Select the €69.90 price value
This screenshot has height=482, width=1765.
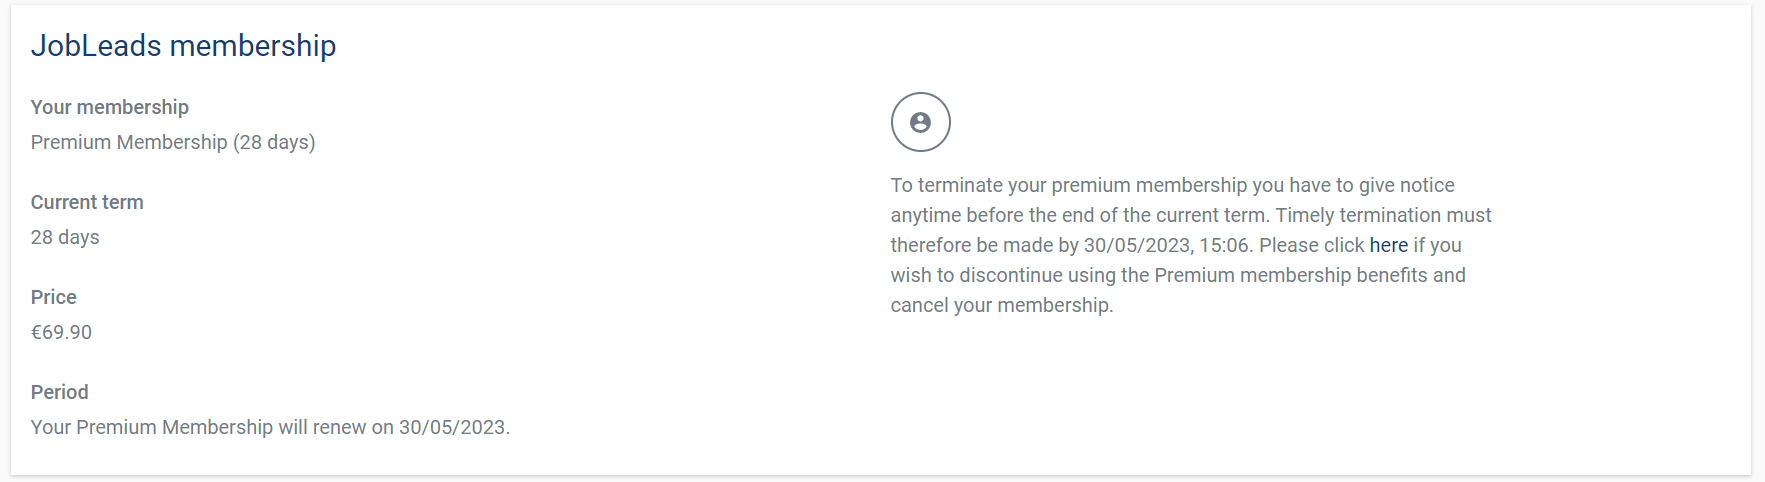[61, 332]
